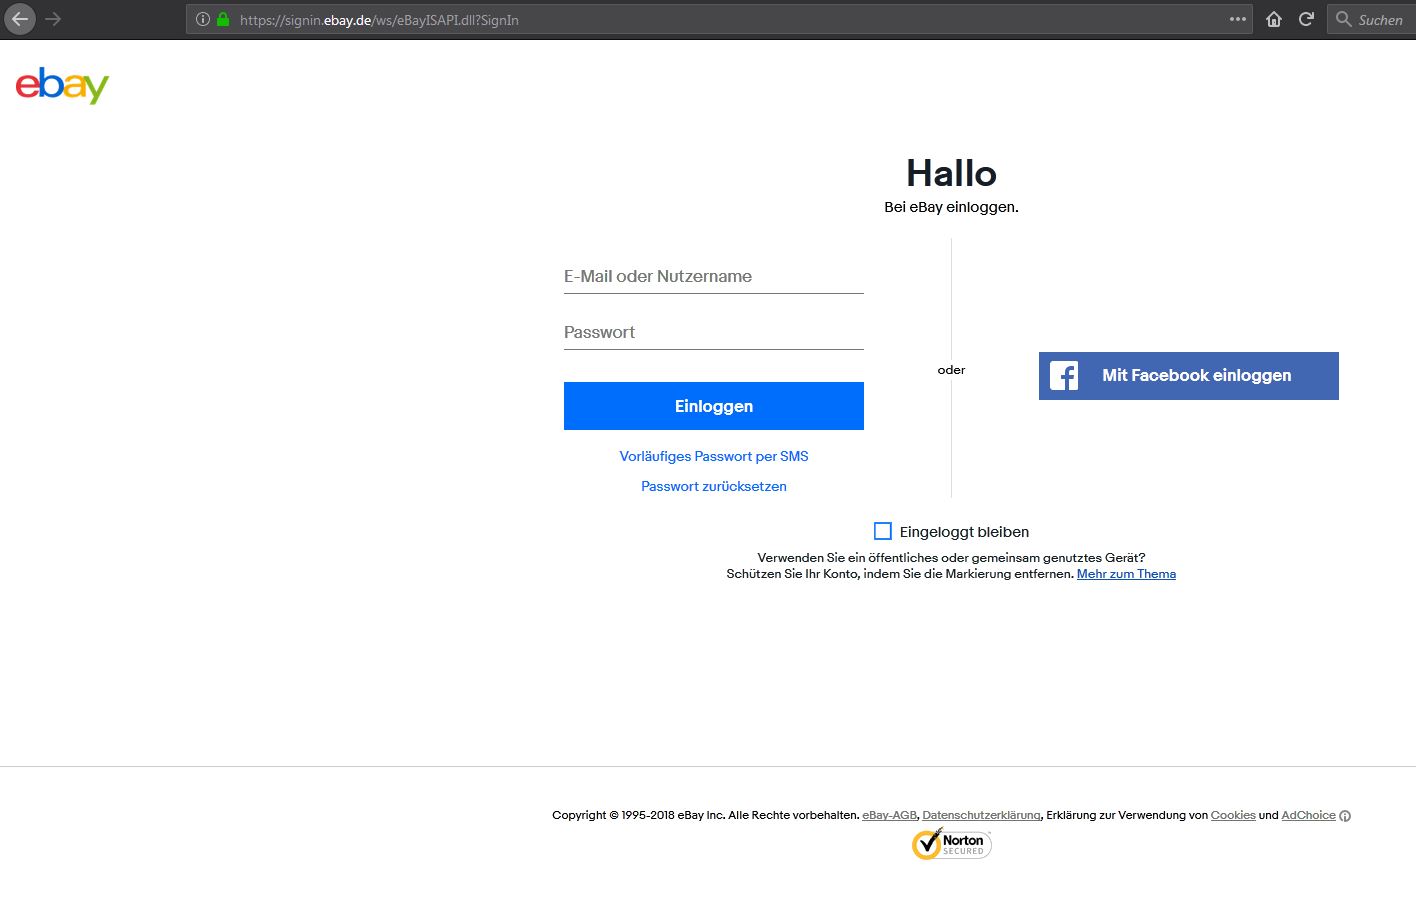This screenshot has width=1416, height=915.
Task: Click the green padlock security icon
Action: 223,19
